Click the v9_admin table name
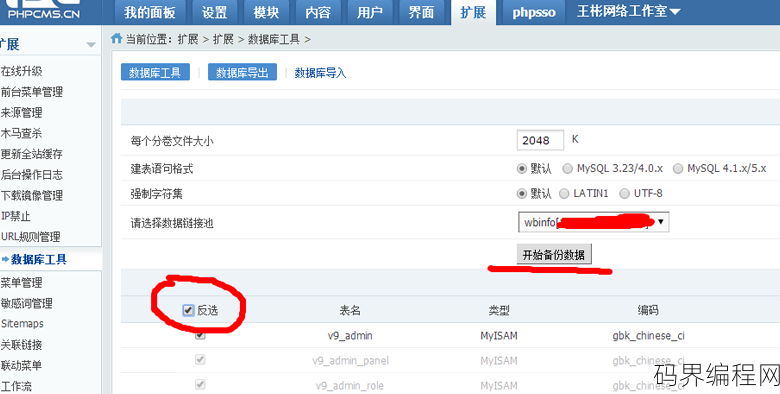This screenshot has width=780, height=394. (350, 336)
